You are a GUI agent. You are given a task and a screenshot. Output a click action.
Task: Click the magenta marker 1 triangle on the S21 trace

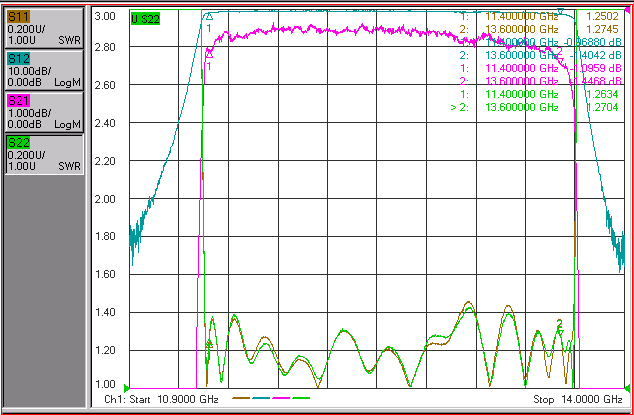(x=209, y=53)
